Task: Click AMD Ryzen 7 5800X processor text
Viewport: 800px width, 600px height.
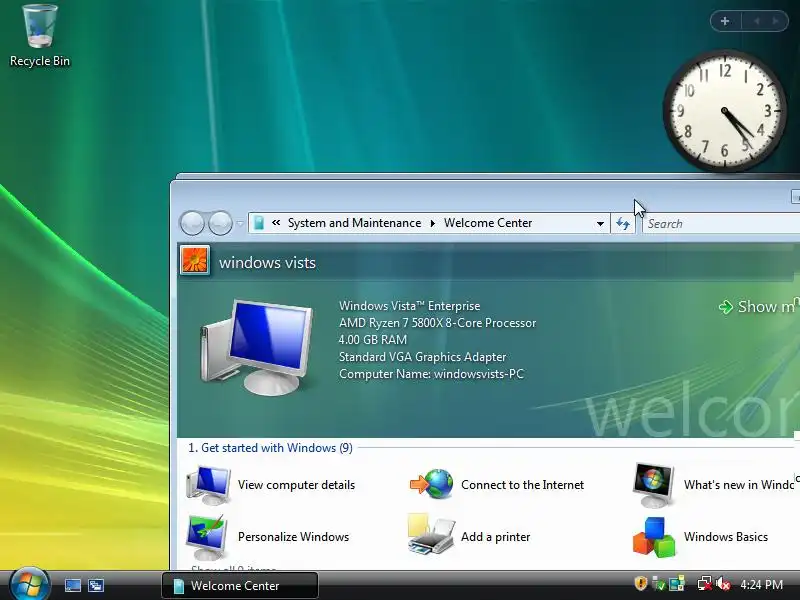Action: click(x=437, y=323)
